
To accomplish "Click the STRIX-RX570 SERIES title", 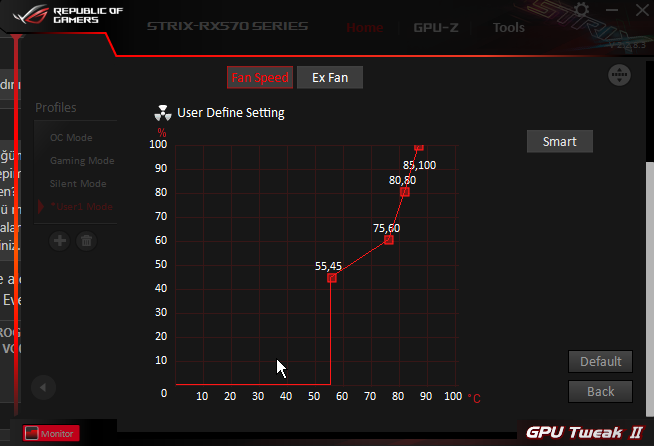I will [x=227, y=26].
